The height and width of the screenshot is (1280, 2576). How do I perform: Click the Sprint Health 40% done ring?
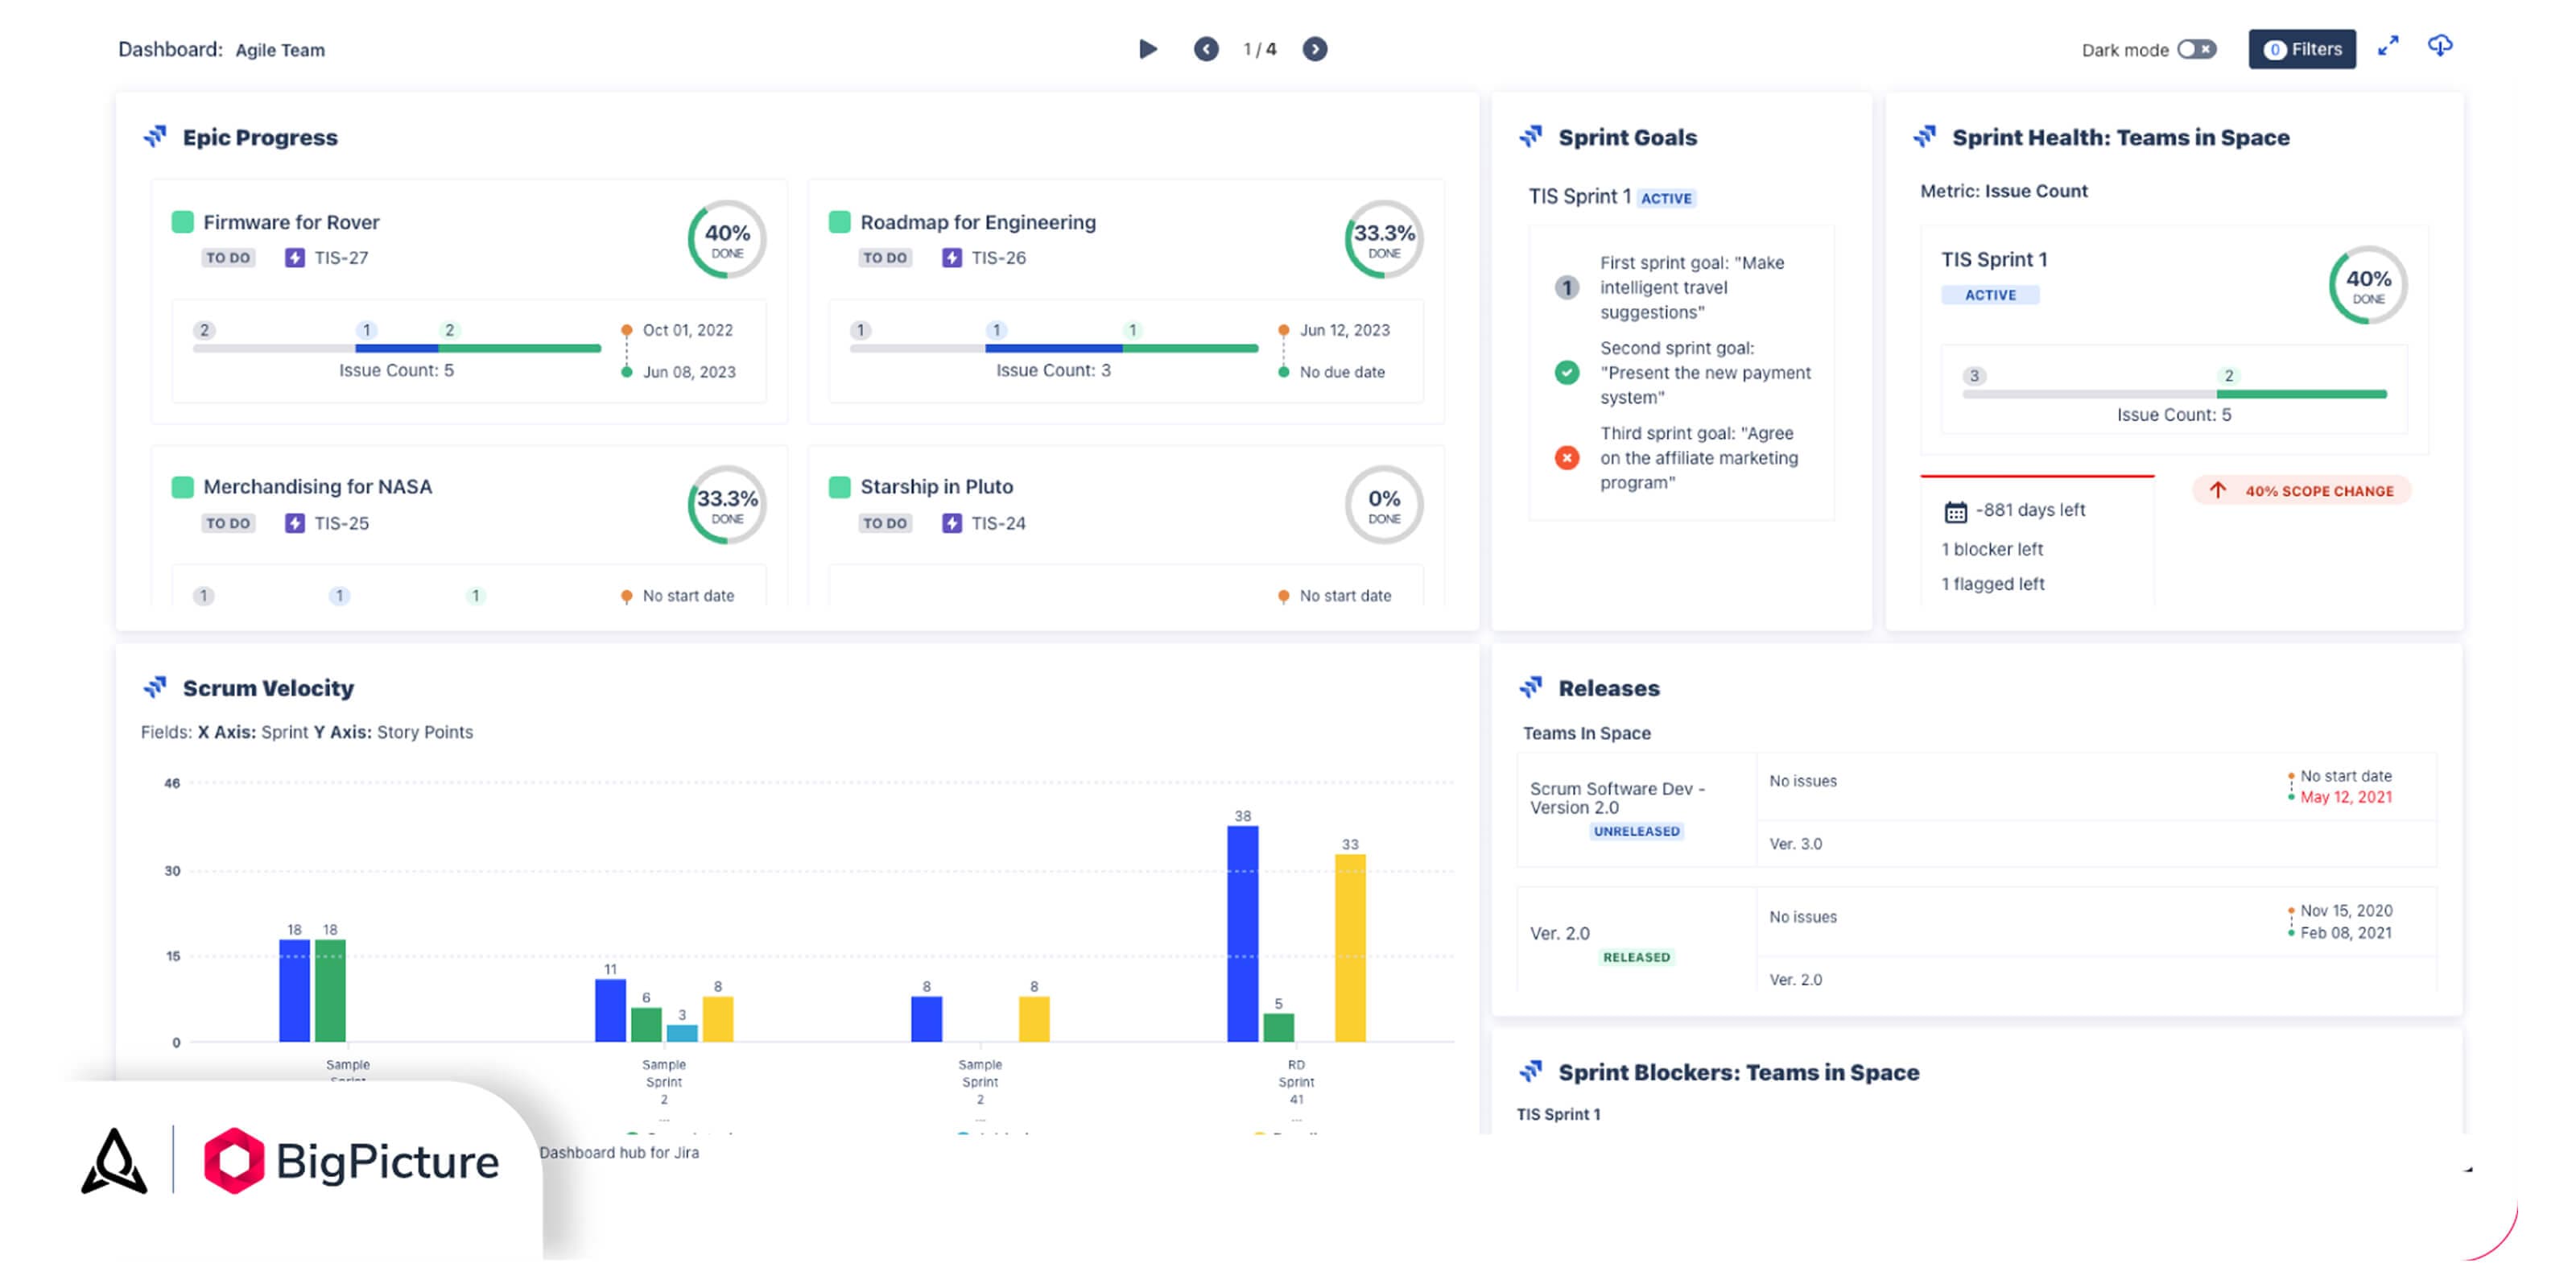2368,285
